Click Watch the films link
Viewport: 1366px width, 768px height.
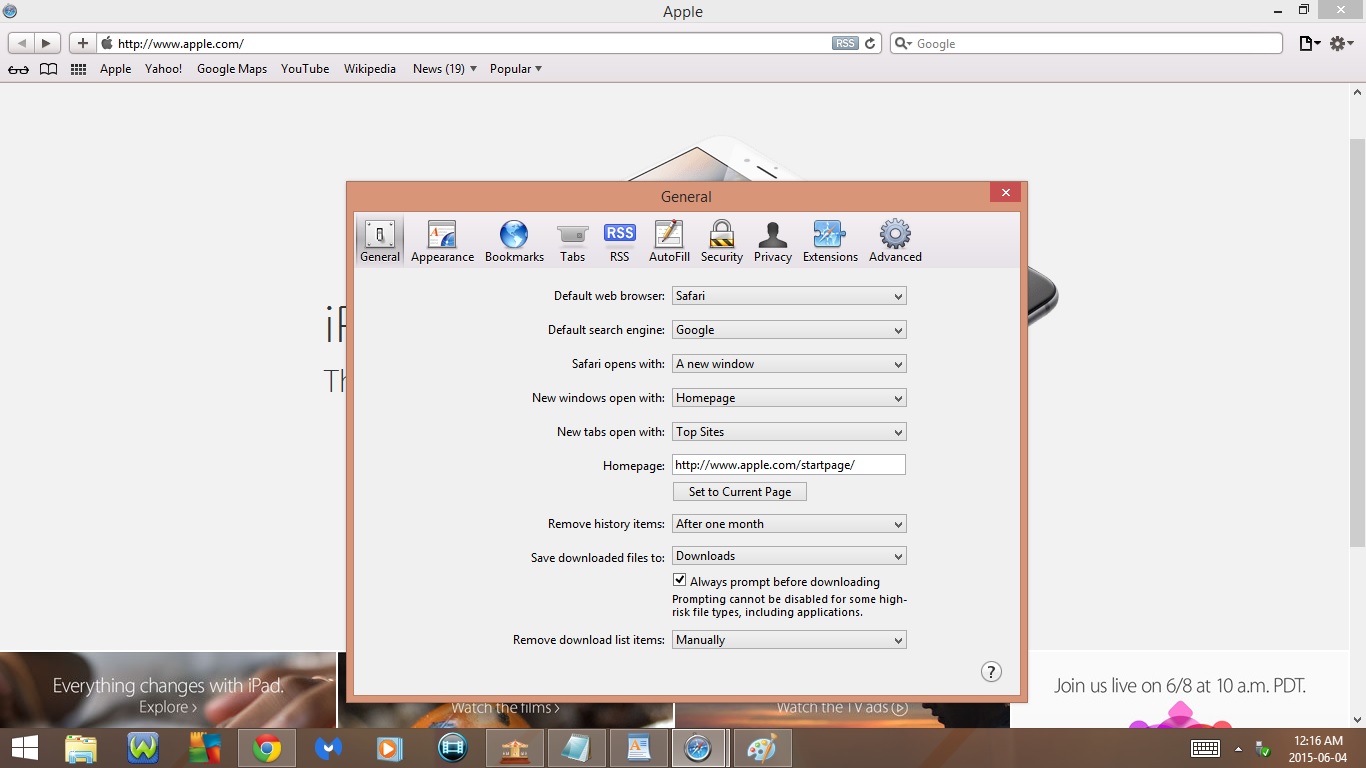[505, 708]
